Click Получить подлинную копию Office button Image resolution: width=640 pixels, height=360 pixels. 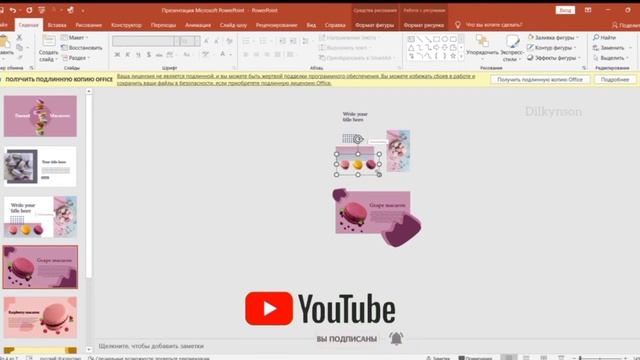coord(540,80)
